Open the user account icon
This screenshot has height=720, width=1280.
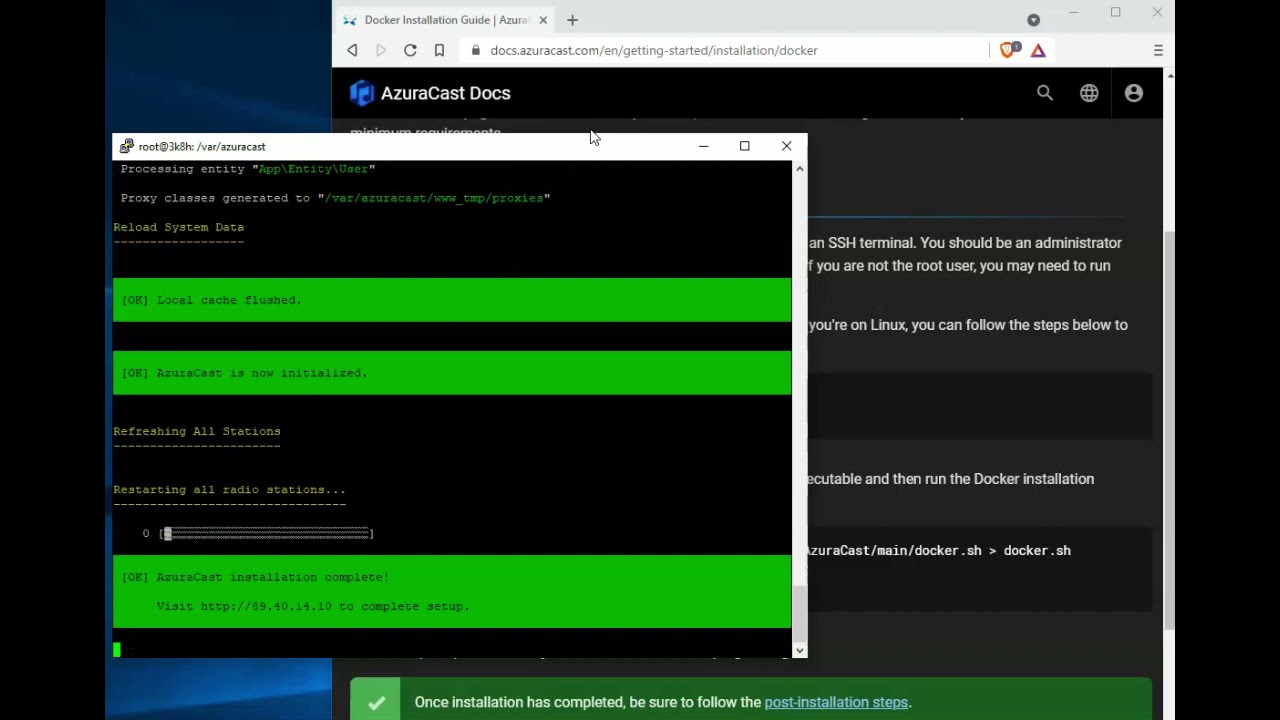pyautogui.click(x=1133, y=93)
